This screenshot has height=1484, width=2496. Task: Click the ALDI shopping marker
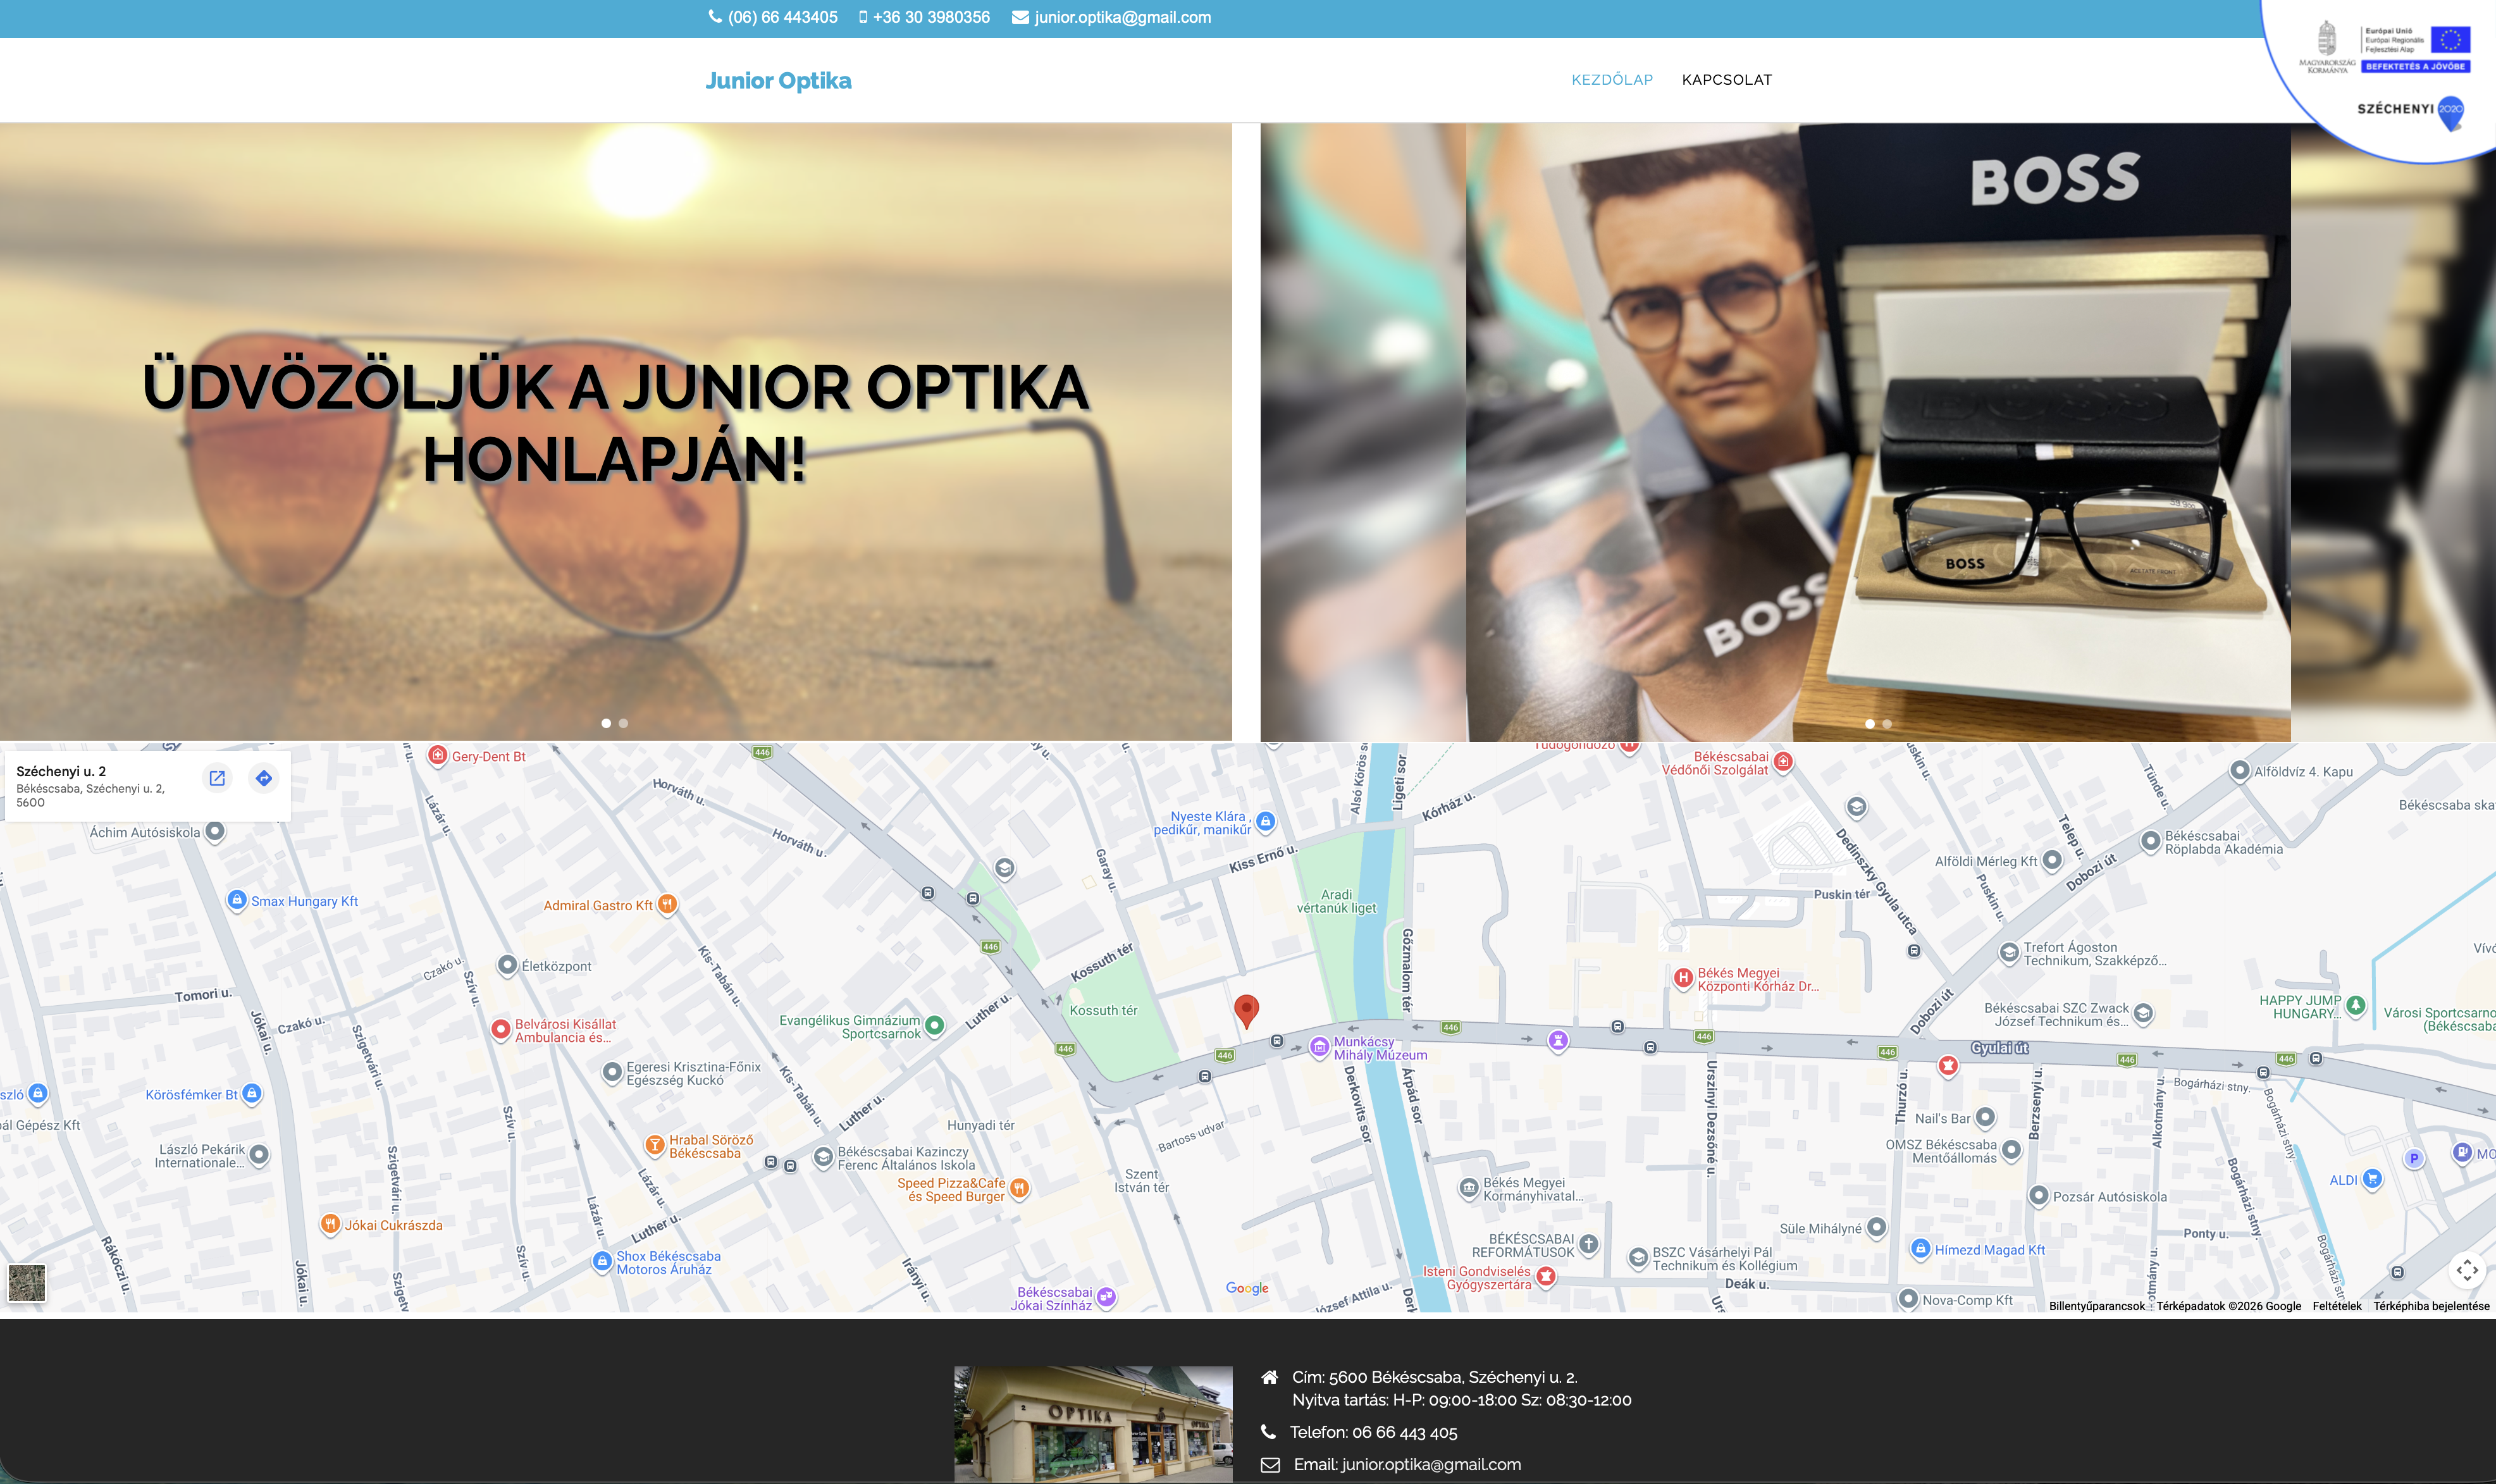point(2372,1179)
